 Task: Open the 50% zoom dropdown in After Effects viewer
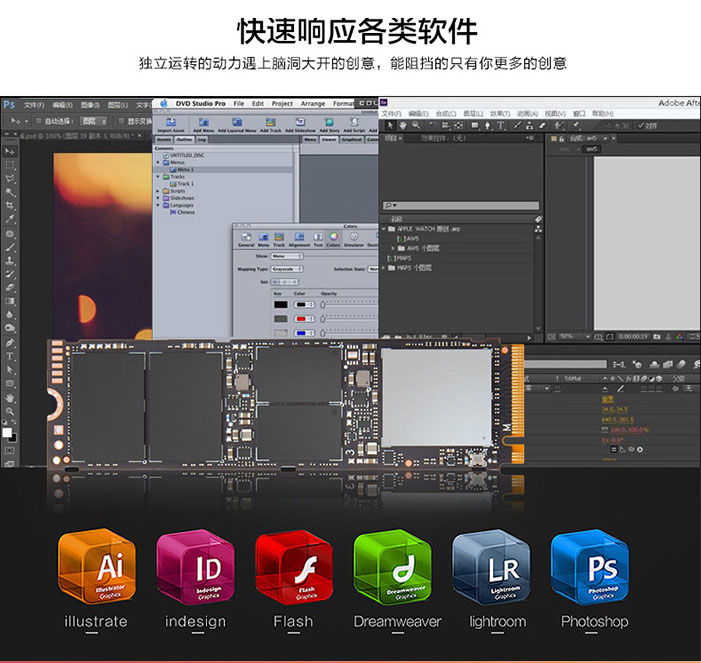575,336
